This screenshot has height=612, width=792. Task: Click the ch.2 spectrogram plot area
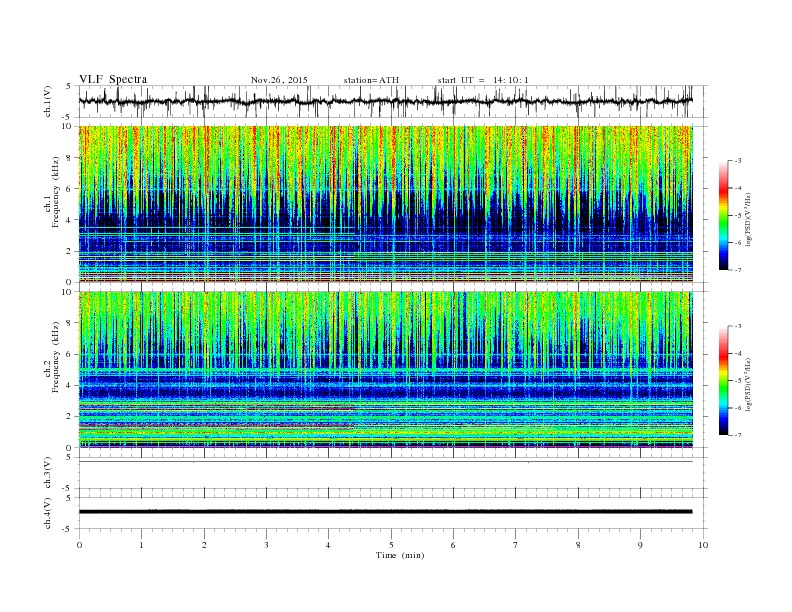(385, 370)
